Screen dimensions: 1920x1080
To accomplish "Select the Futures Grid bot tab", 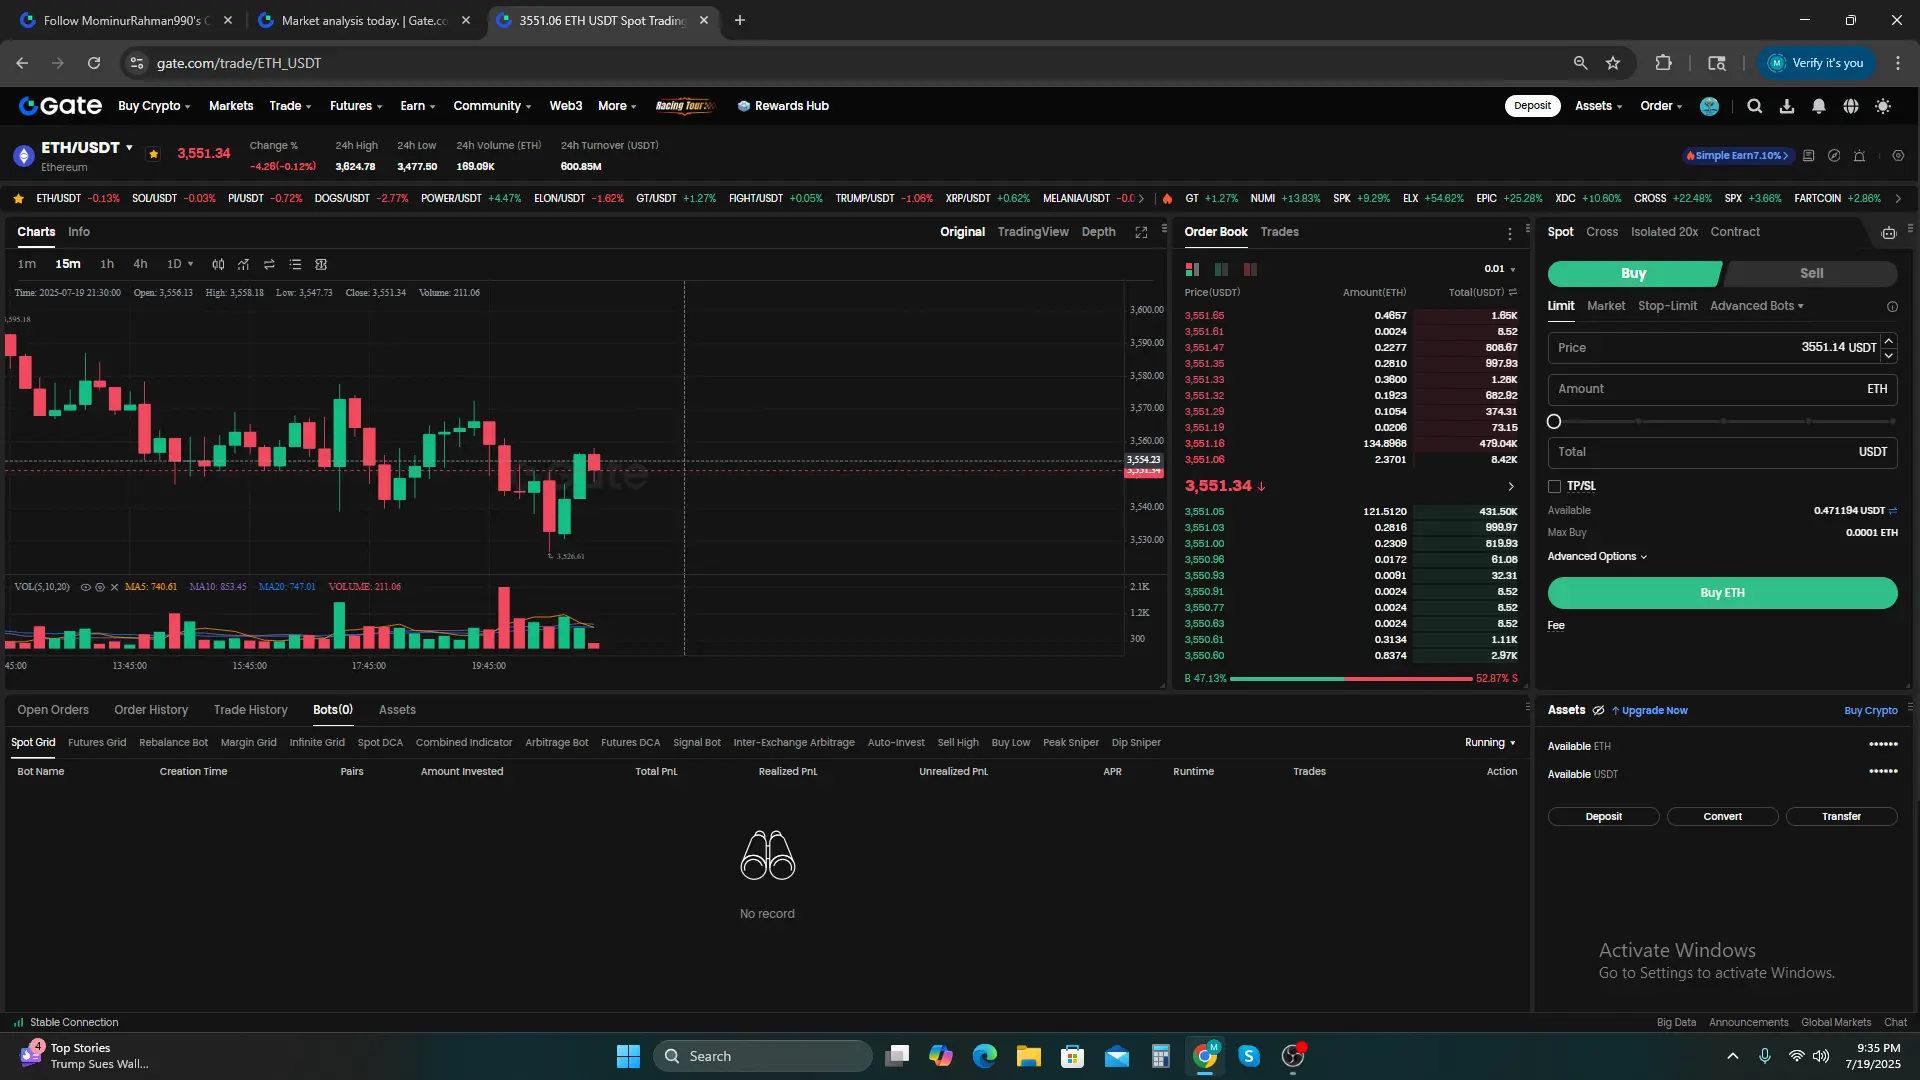I will click(97, 743).
